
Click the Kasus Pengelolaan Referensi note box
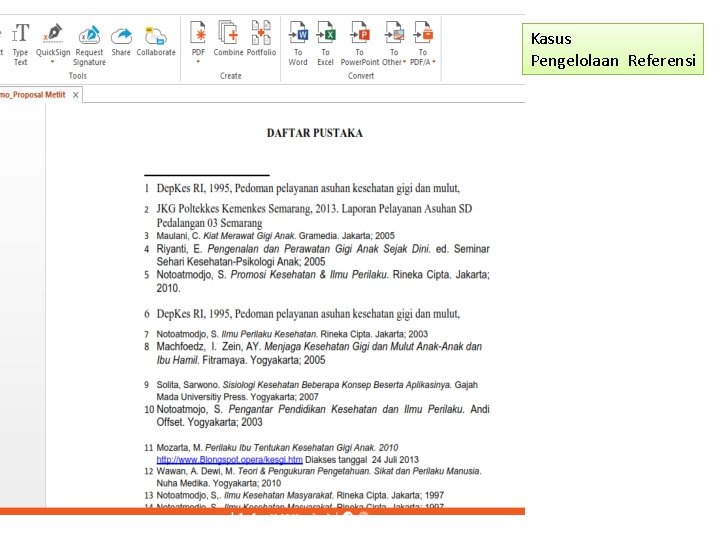coord(613,49)
